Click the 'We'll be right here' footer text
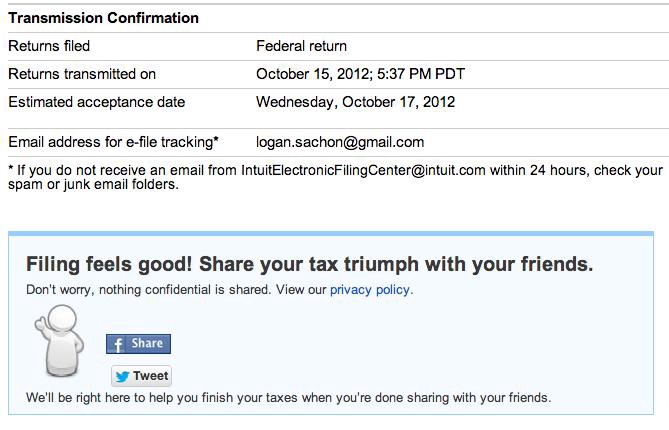The width and height of the screenshot is (669, 430). 288,398
